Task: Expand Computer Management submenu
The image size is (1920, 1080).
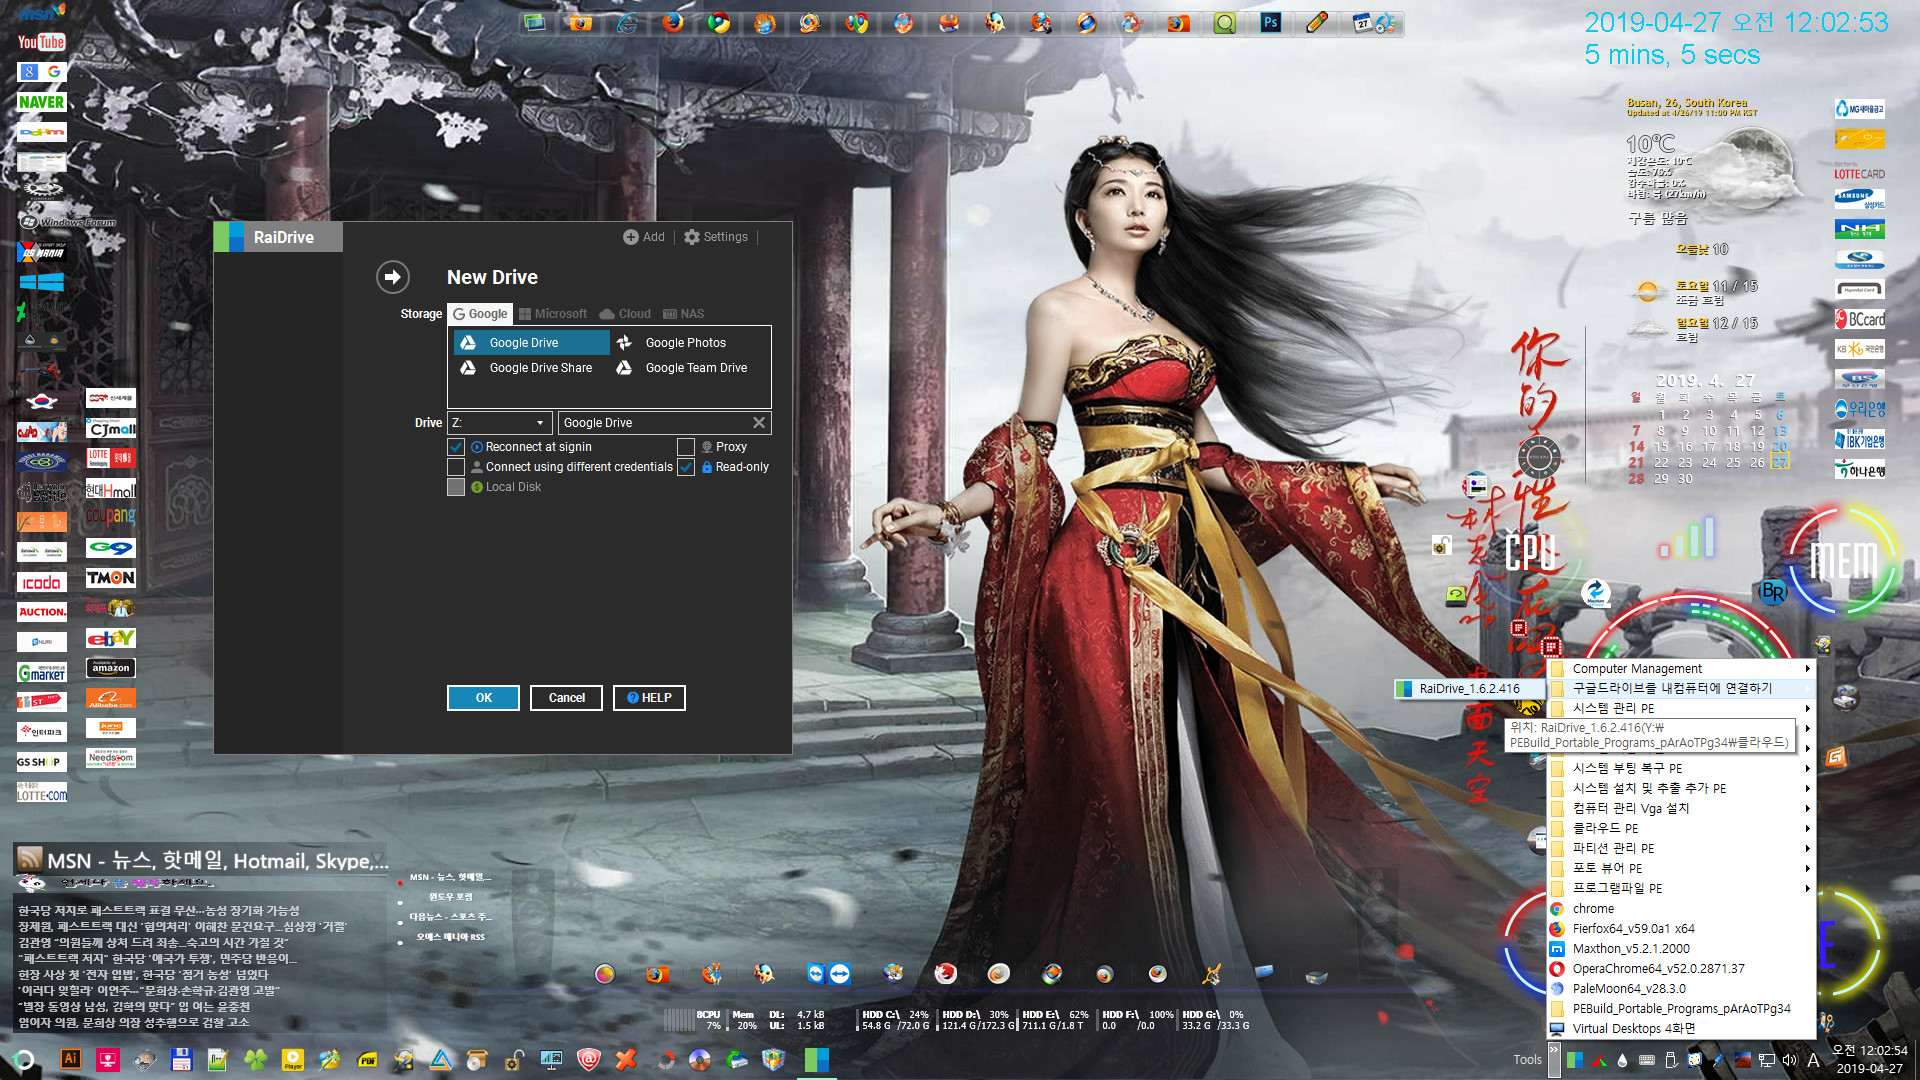Action: pos(1680,669)
